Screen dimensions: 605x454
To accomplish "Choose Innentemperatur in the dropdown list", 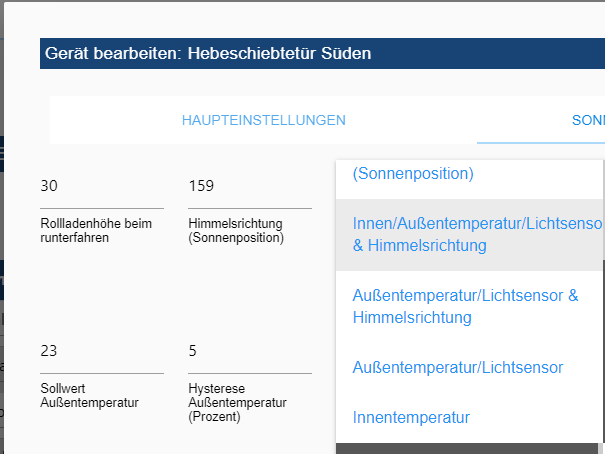I will tap(411, 417).
